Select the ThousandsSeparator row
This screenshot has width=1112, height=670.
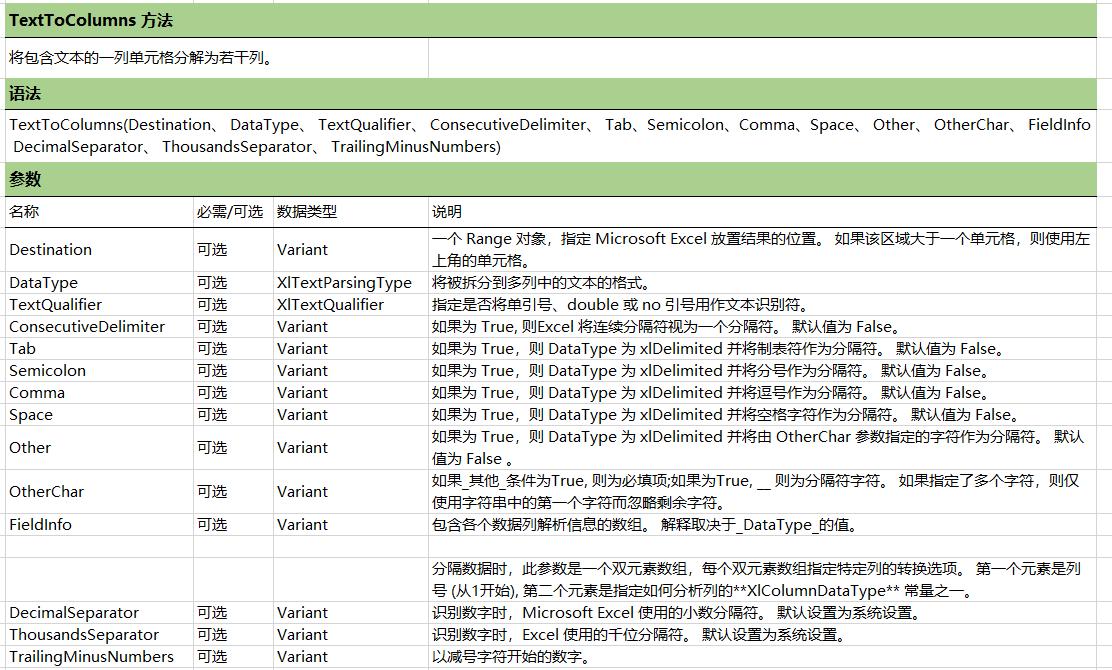pyautogui.click(x=75, y=634)
